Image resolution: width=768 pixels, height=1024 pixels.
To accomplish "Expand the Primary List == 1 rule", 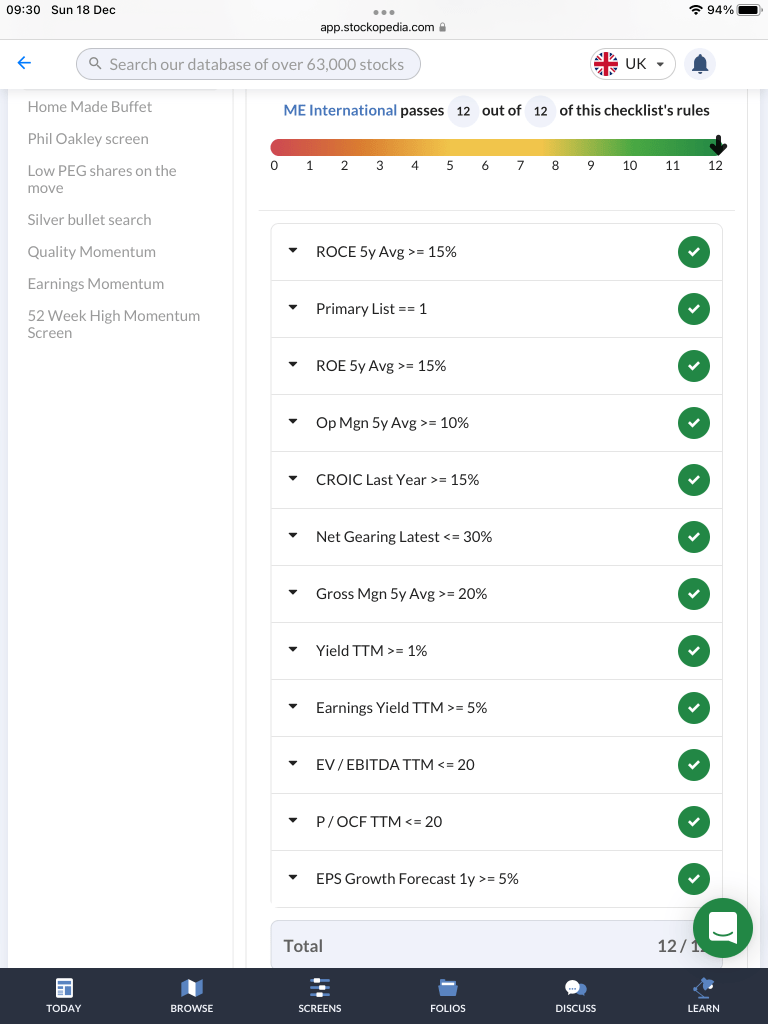I will [293, 308].
